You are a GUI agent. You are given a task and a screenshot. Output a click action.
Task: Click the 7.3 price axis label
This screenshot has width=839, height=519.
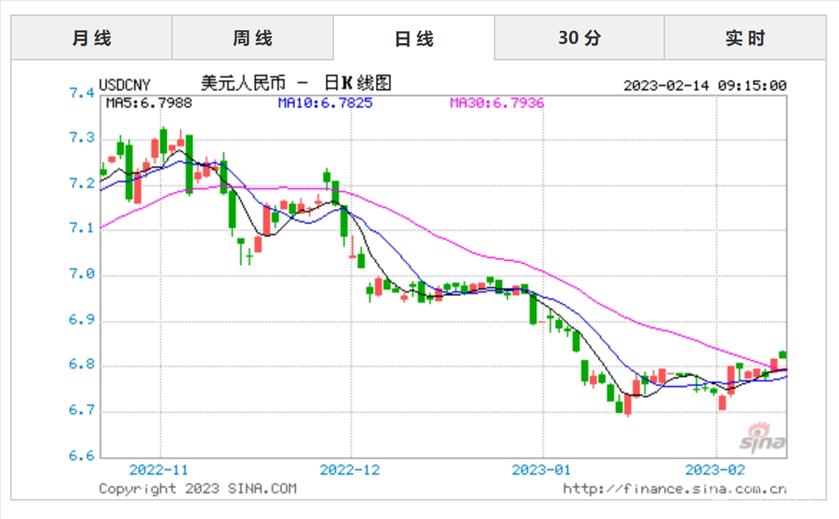(x=82, y=138)
